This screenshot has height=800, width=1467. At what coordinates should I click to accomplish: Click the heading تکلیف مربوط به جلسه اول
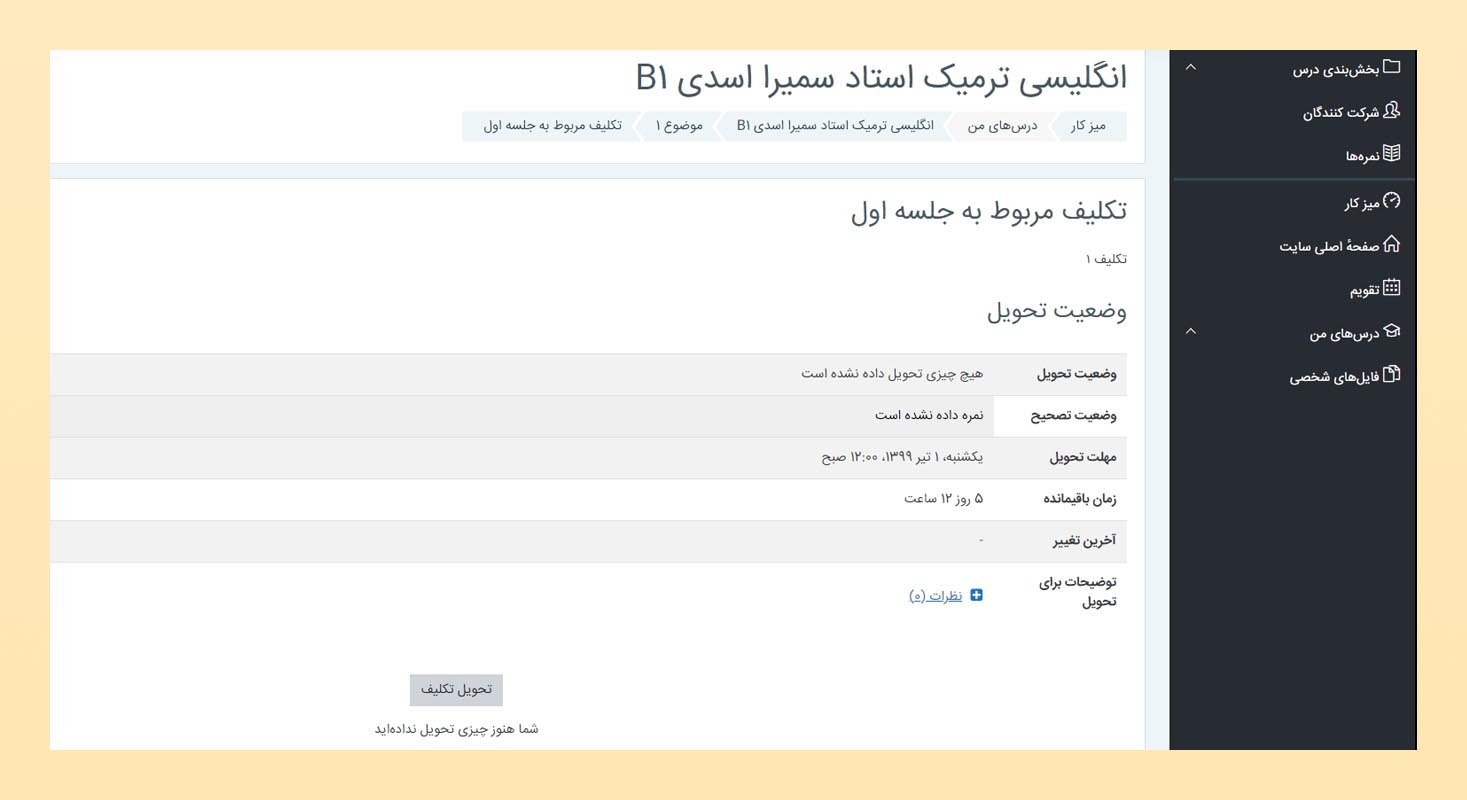coord(989,211)
